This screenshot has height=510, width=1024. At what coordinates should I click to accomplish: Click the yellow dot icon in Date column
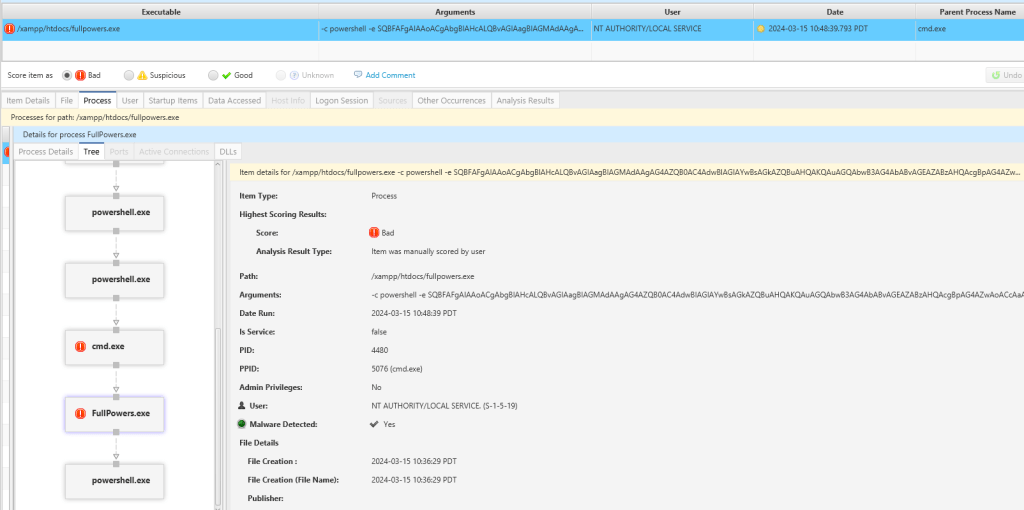coord(761,29)
